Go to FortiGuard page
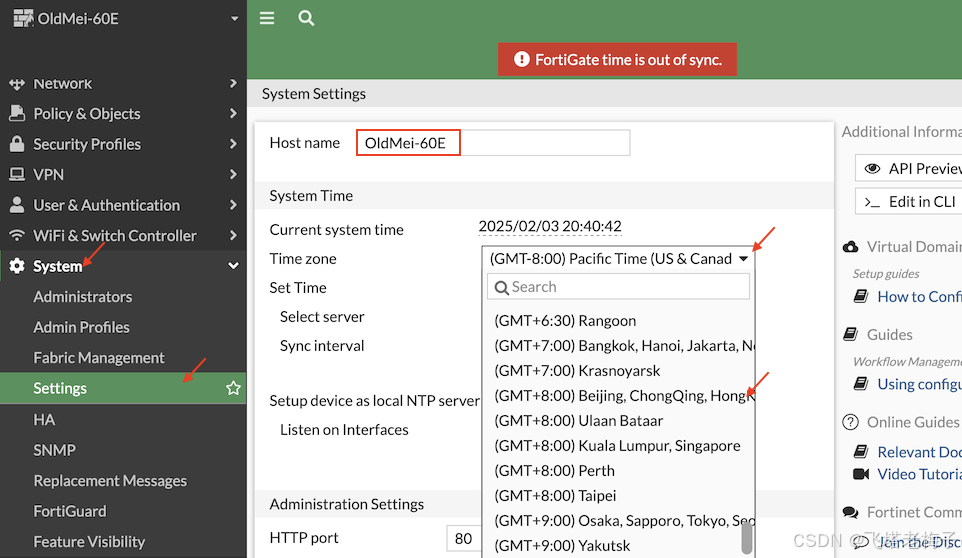 tap(70, 511)
